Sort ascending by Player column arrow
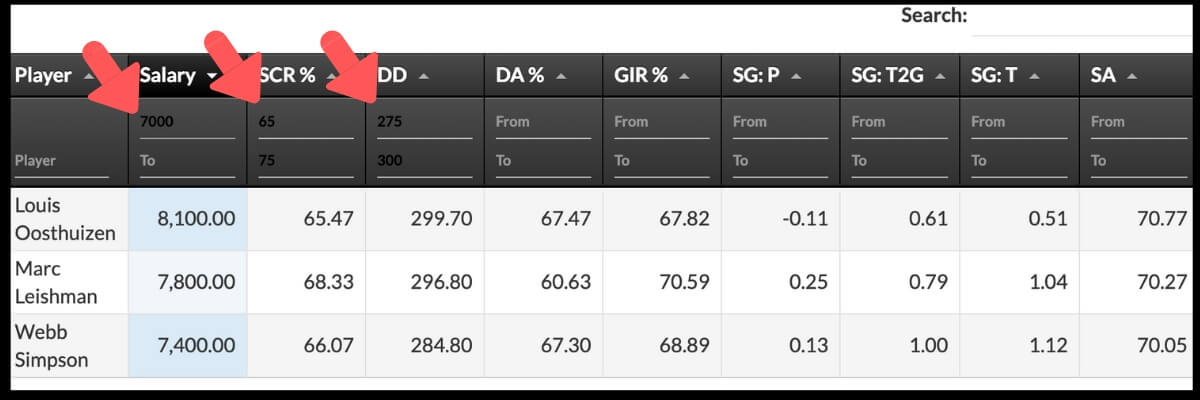This screenshot has height=400, width=1200. coord(90,76)
